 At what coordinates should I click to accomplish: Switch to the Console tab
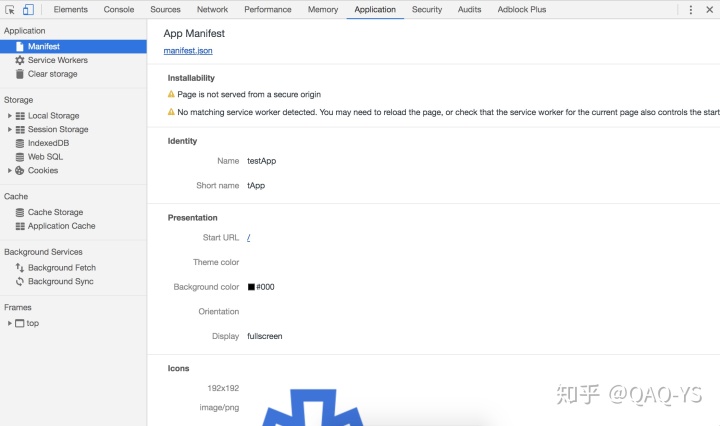tap(119, 9)
